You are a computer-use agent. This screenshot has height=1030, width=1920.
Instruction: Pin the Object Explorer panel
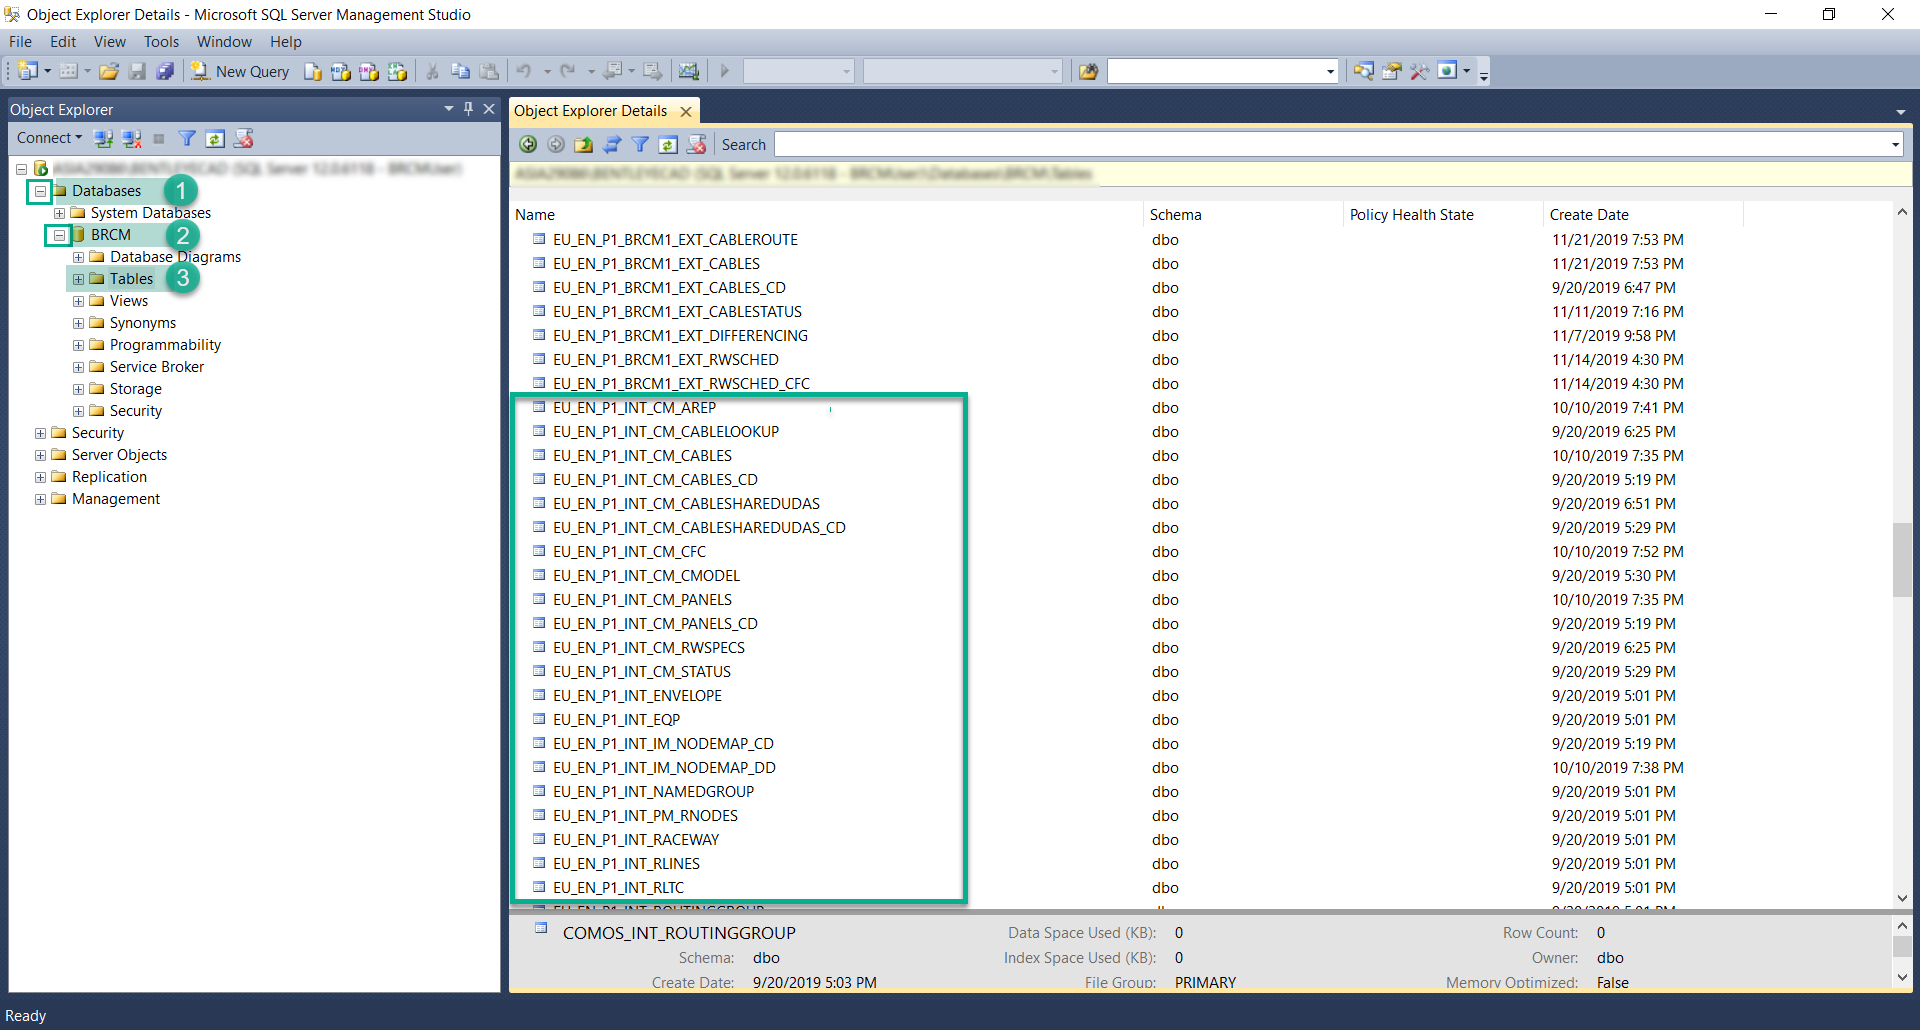pyautogui.click(x=468, y=109)
